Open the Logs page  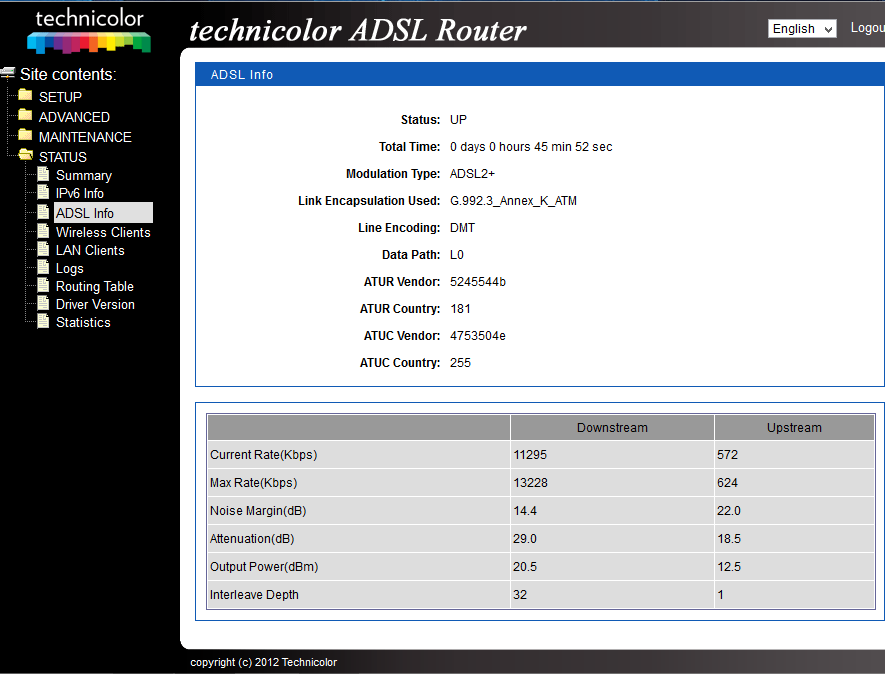pos(69,269)
